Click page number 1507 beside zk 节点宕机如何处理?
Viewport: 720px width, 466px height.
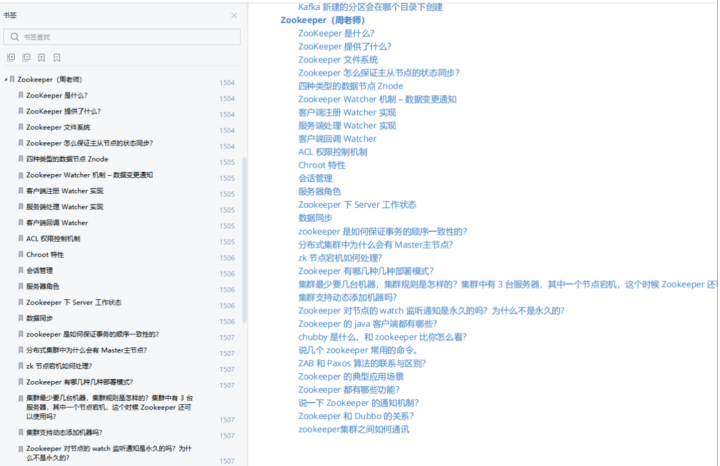(227, 369)
